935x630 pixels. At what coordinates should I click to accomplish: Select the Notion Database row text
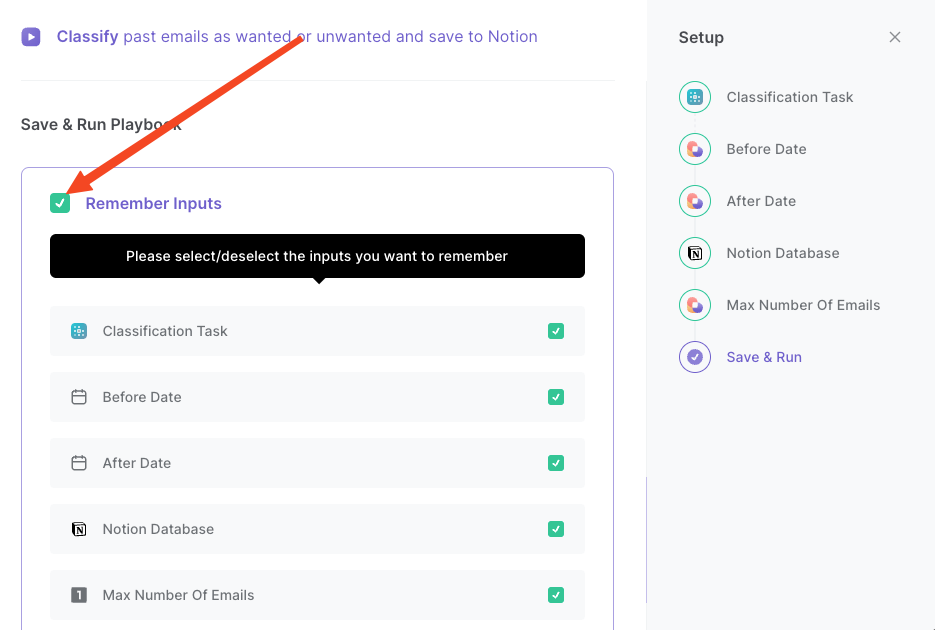tap(158, 529)
